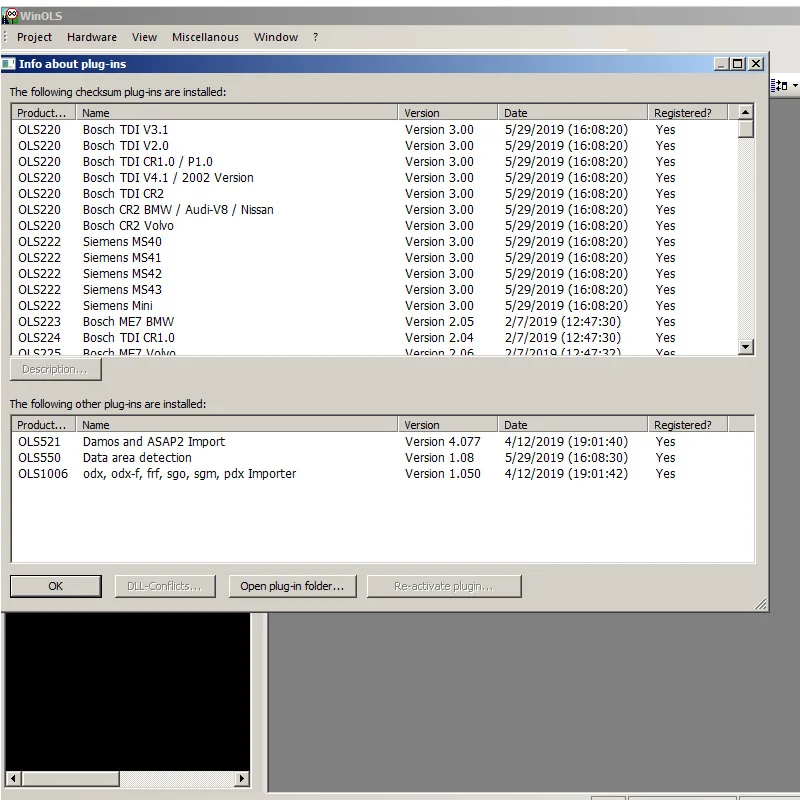Click the left scroll arrow in bottom pane
The height and width of the screenshot is (800, 800).
pyautogui.click(x=13, y=779)
